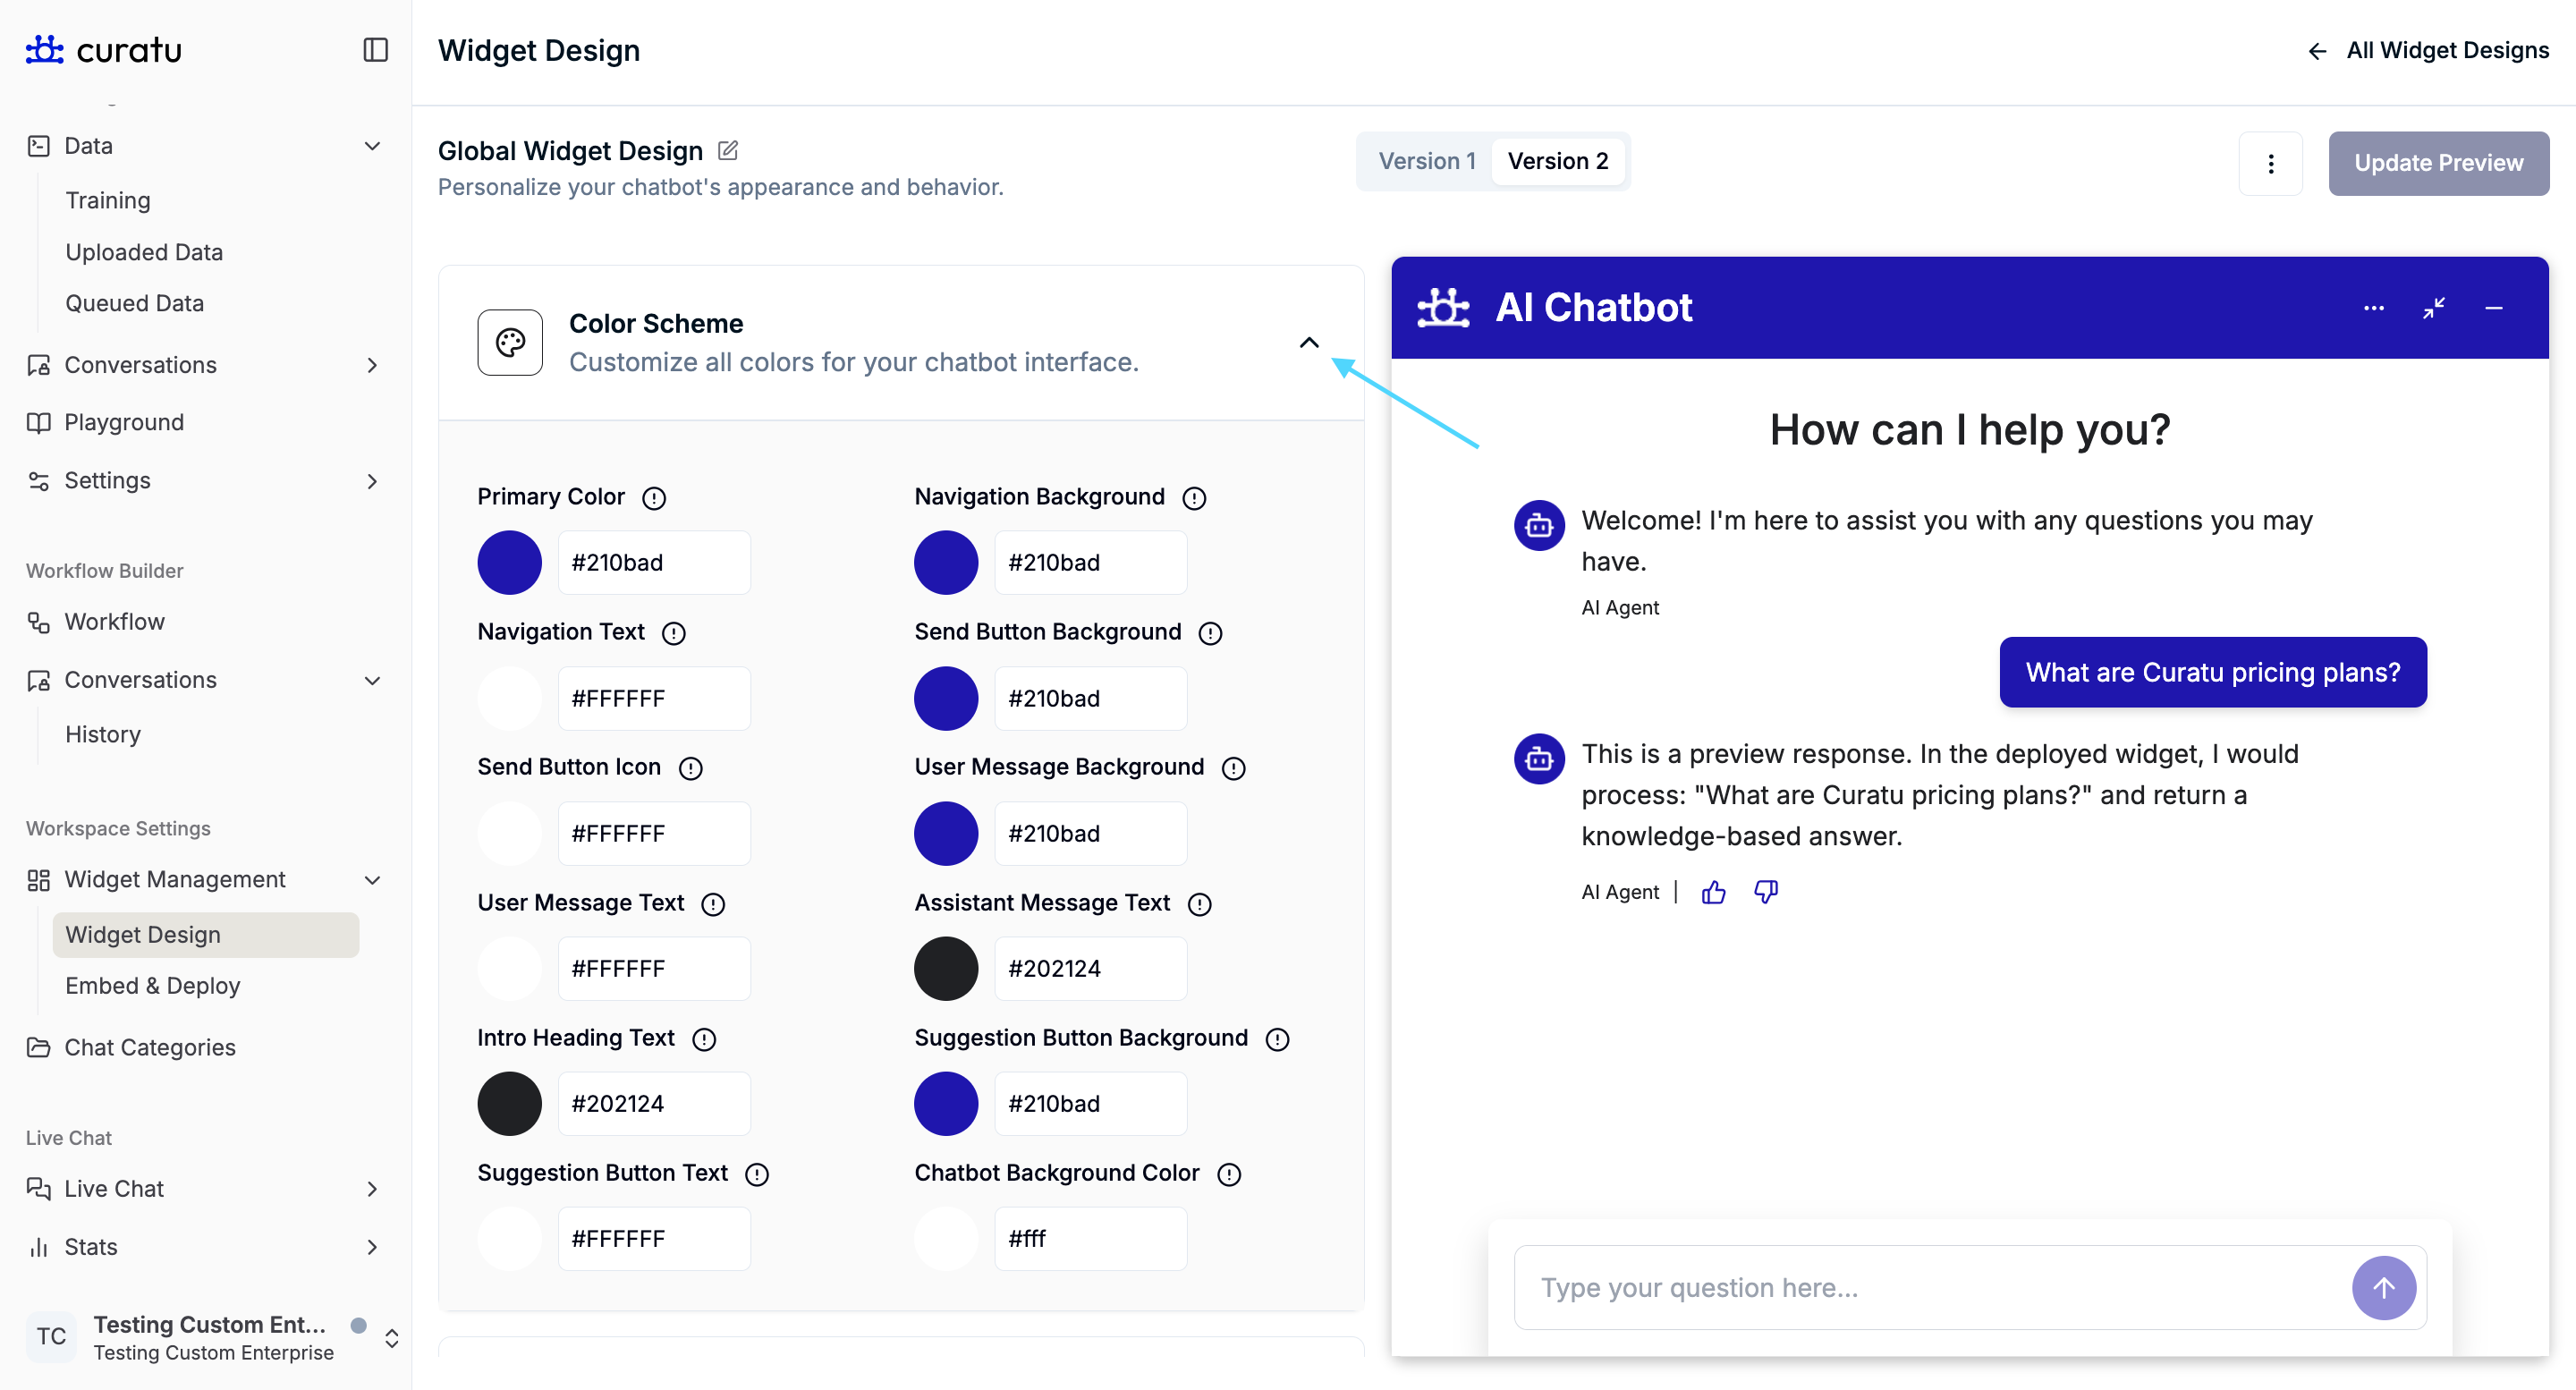This screenshot has width=2576, height=1390.
Task: Click the chatbot shrink arrows icon
Action: pos(2433,308)
